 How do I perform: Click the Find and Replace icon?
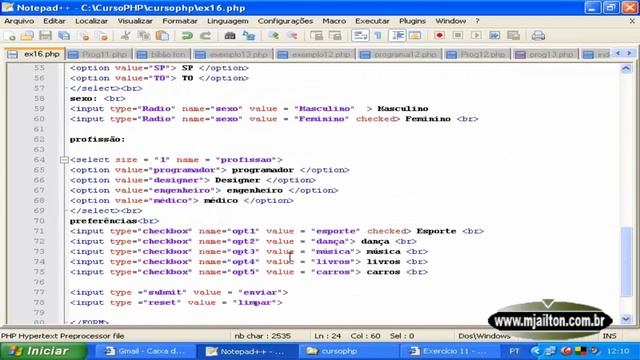249,36
